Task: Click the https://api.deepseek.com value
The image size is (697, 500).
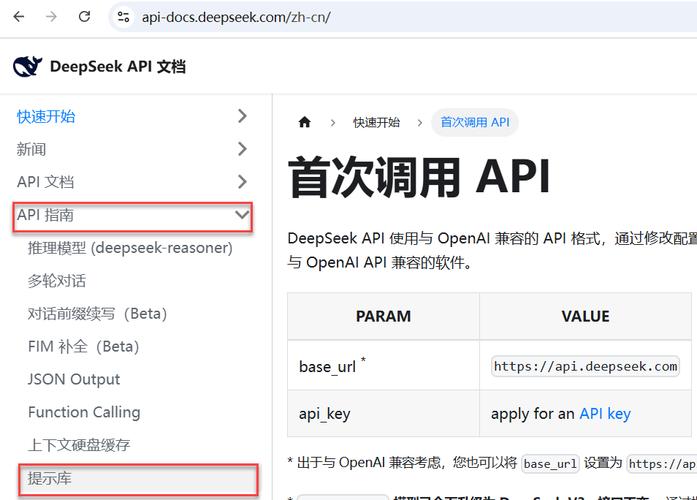Action: 585,367
